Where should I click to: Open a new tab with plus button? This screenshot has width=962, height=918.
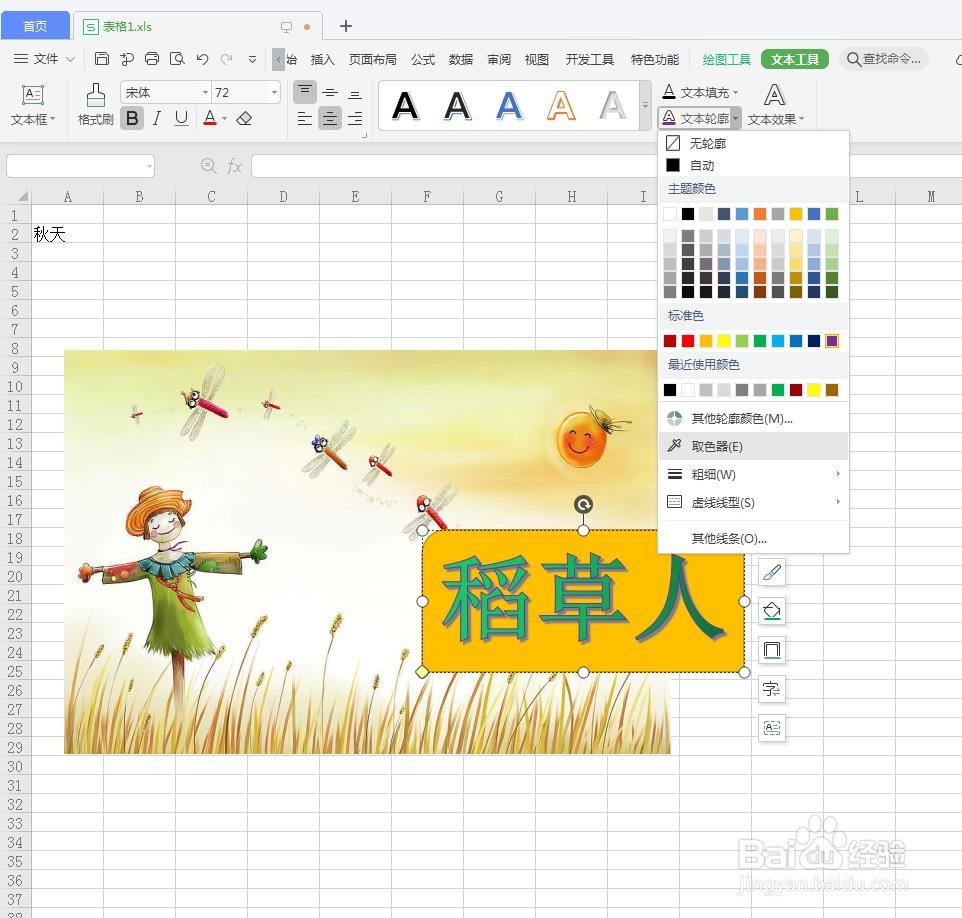click(x=345, y=26)
